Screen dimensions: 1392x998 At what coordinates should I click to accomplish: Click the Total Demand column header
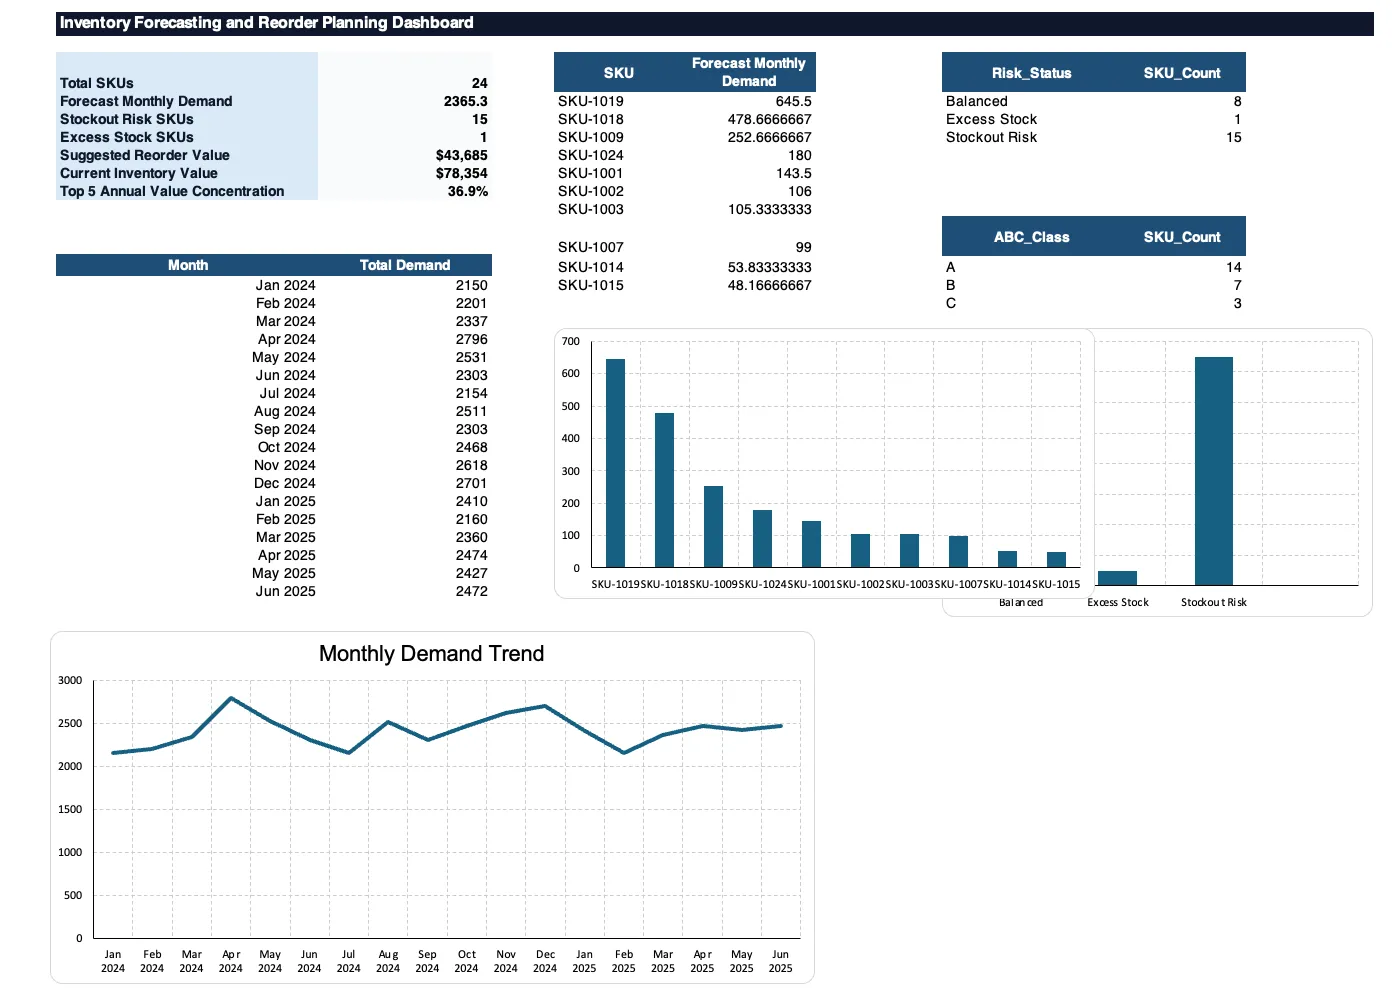point(405,265)
